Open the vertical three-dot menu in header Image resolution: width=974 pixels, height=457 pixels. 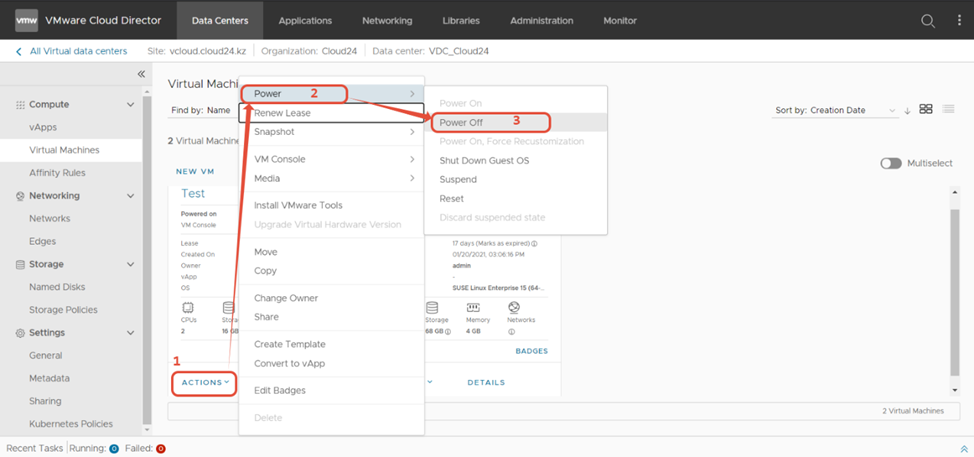(x=959, y=21)
